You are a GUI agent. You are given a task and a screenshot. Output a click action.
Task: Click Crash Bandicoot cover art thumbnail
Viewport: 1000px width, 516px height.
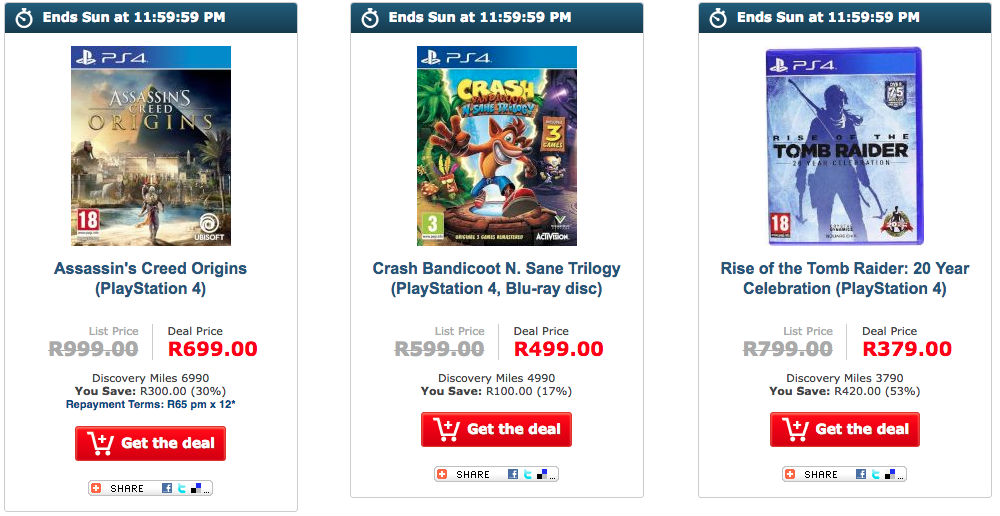(497, 146)
